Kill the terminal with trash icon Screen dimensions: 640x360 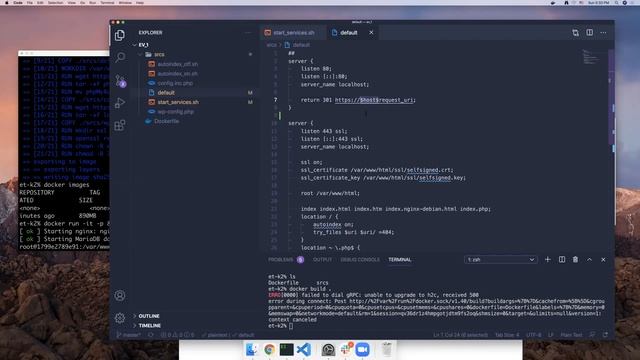click(576, 260)
